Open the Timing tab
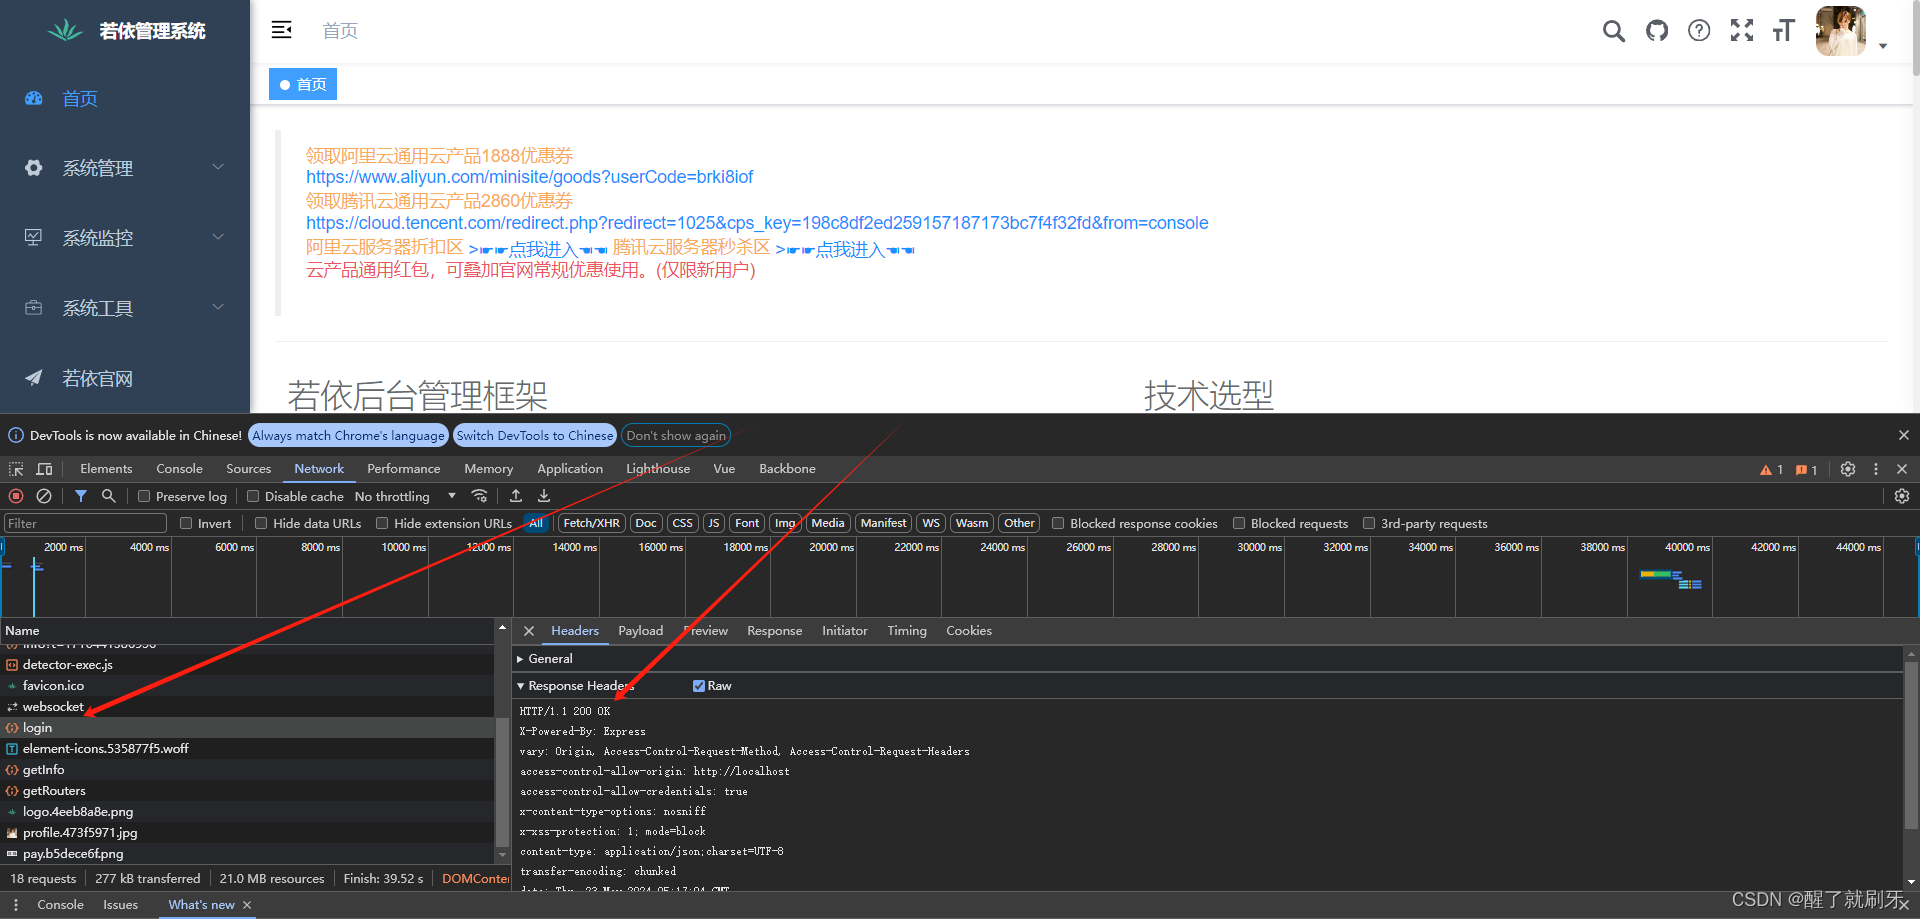This screenshot has width=1920, height=919. click(x=907, y=631)
